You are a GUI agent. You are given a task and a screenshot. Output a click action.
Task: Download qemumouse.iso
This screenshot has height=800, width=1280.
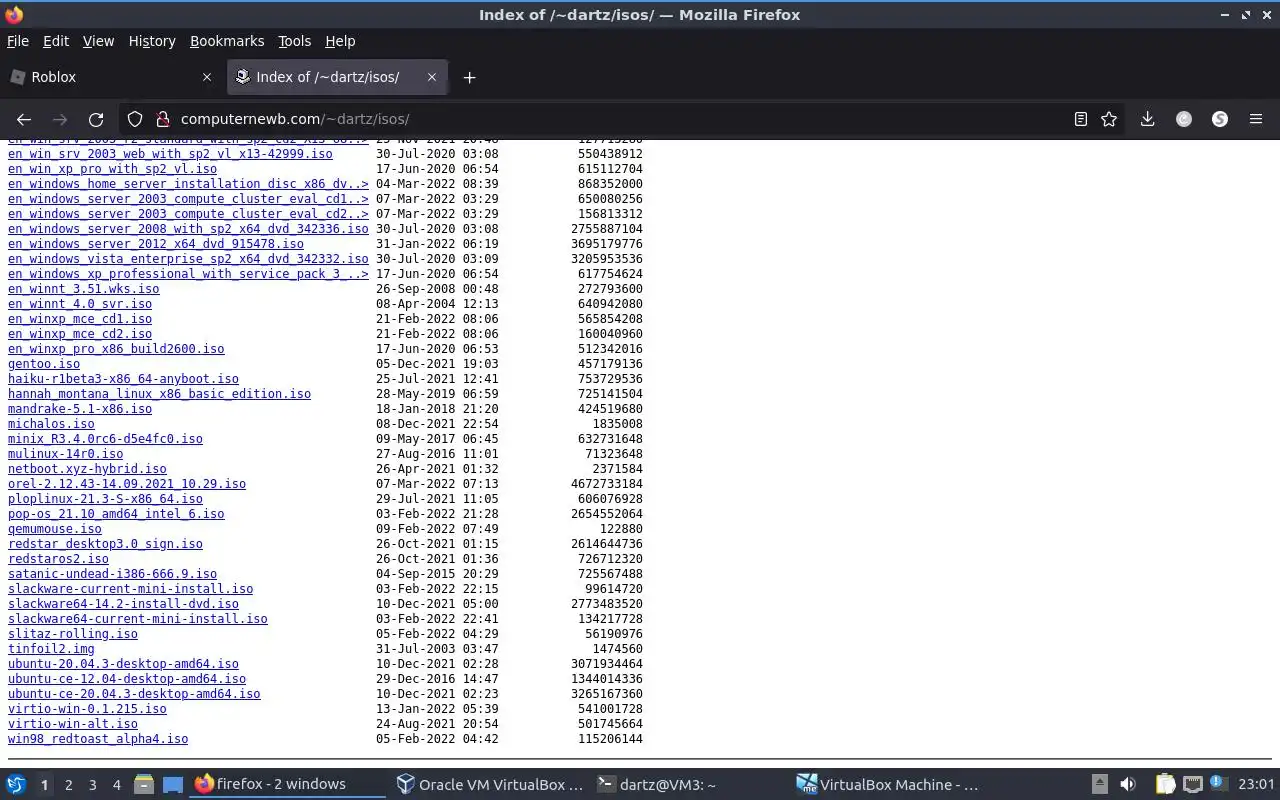55,529
